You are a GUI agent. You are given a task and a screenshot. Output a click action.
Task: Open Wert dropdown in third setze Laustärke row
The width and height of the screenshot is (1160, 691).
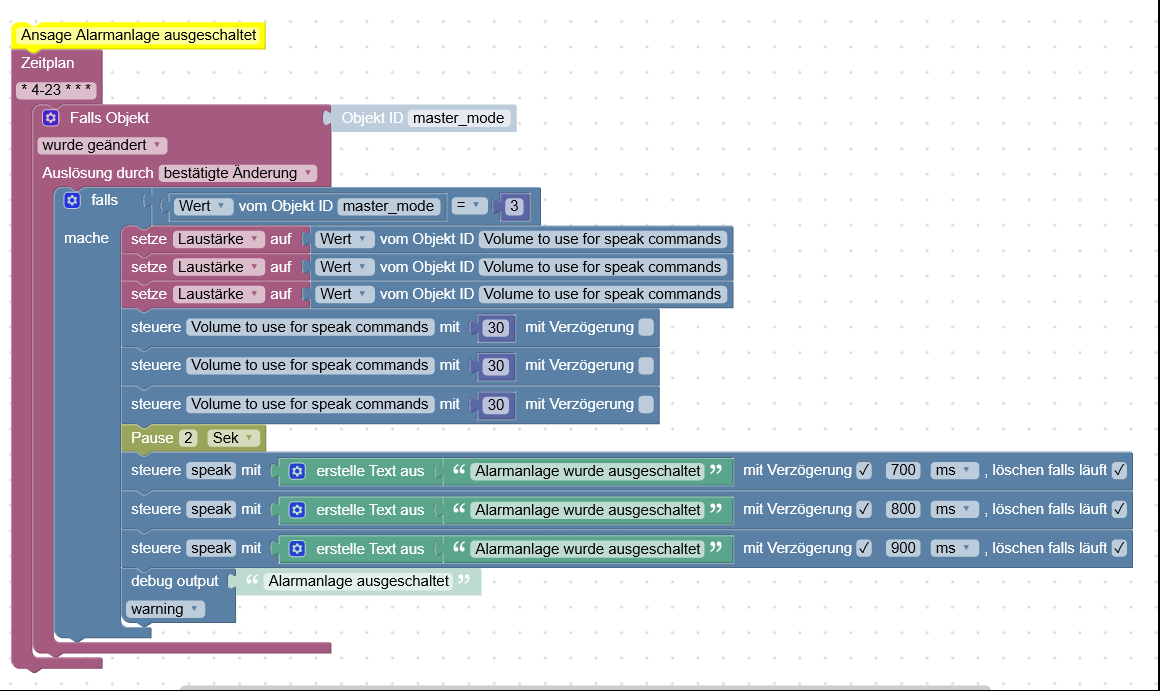point(344,294)
